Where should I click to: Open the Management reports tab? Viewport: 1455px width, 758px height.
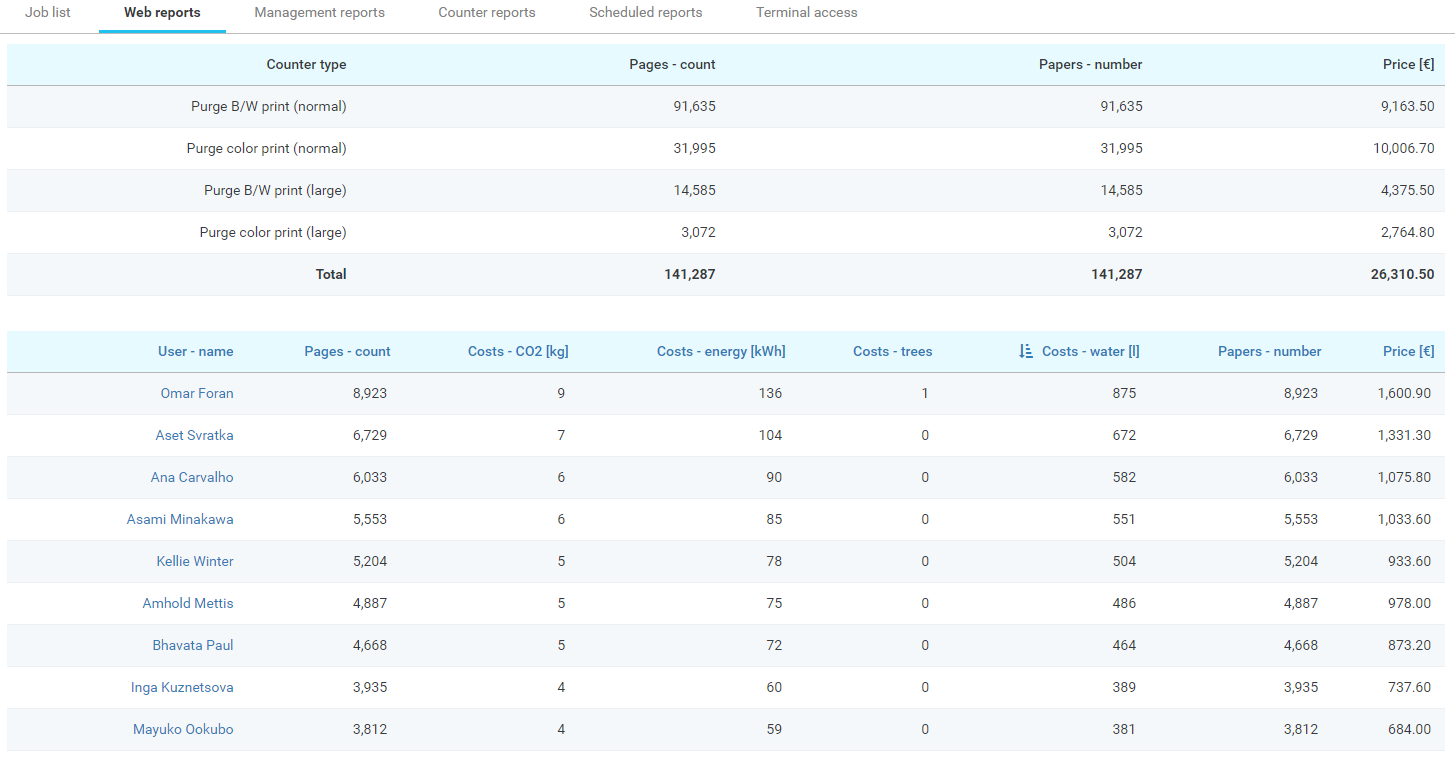coord(319,13)
